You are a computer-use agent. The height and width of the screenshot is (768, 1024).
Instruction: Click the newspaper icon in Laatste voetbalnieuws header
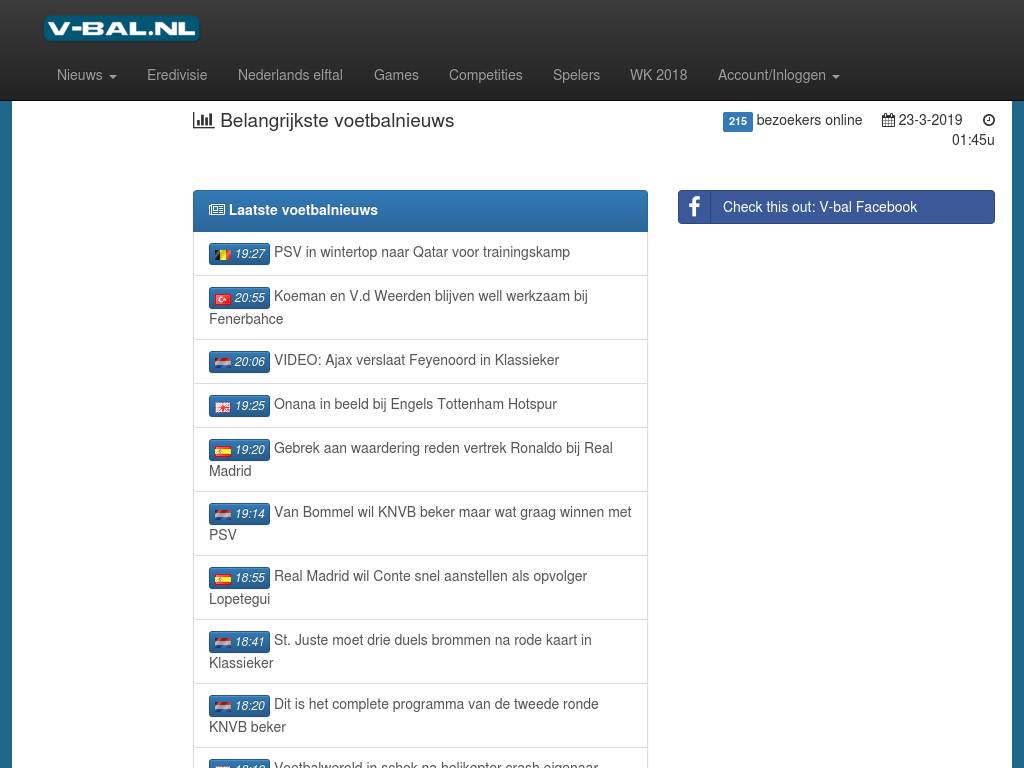pyautogui.click(x=217, y=210)
